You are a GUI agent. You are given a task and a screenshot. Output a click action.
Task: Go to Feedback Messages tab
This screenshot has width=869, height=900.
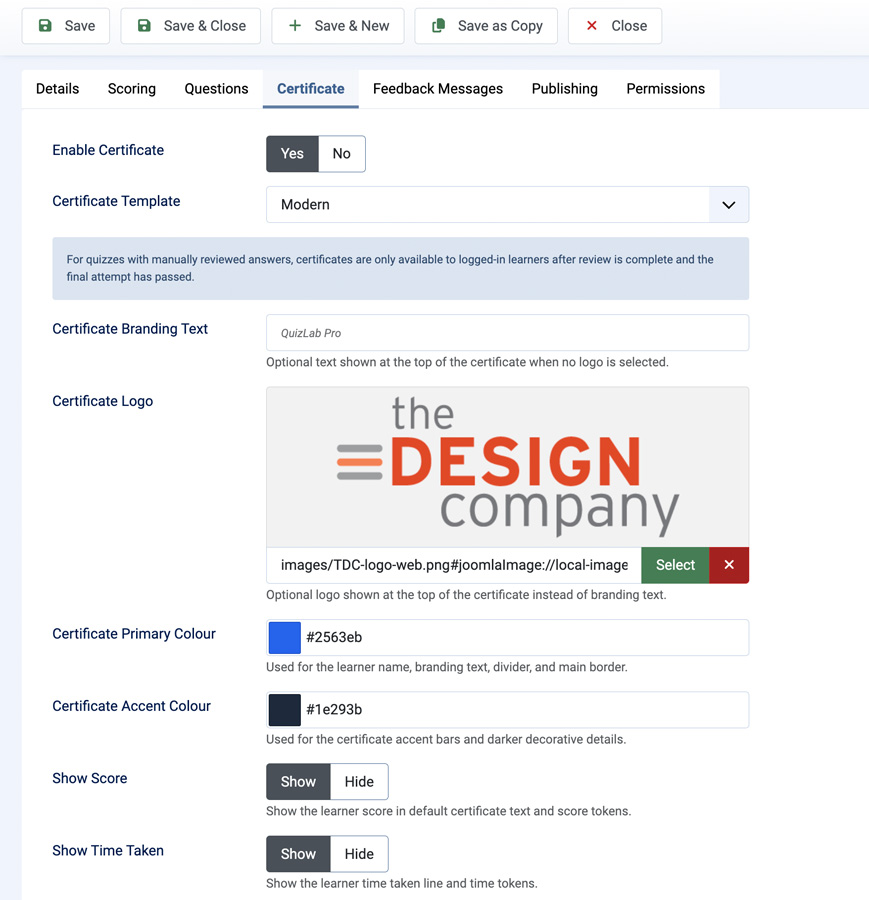(x=438, y=88)
